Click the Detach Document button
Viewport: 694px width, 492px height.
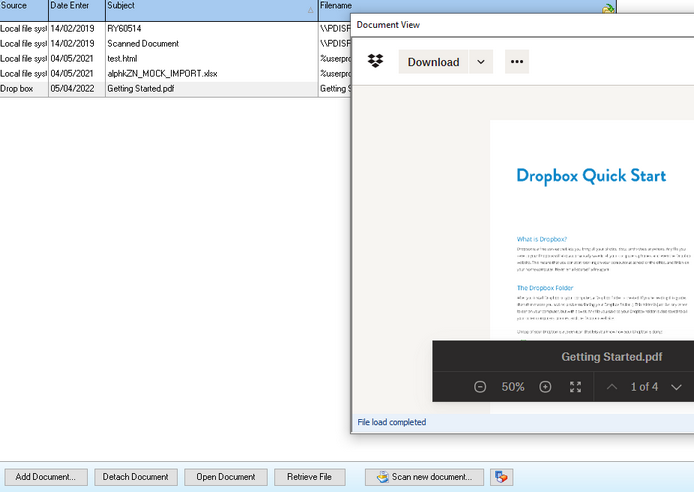coord(136,477)
